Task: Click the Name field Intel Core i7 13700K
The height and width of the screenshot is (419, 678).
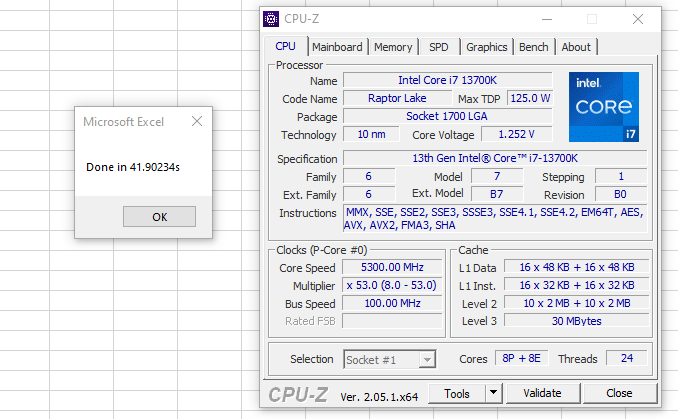Action: pyautogui.click(x=448, y=80)
